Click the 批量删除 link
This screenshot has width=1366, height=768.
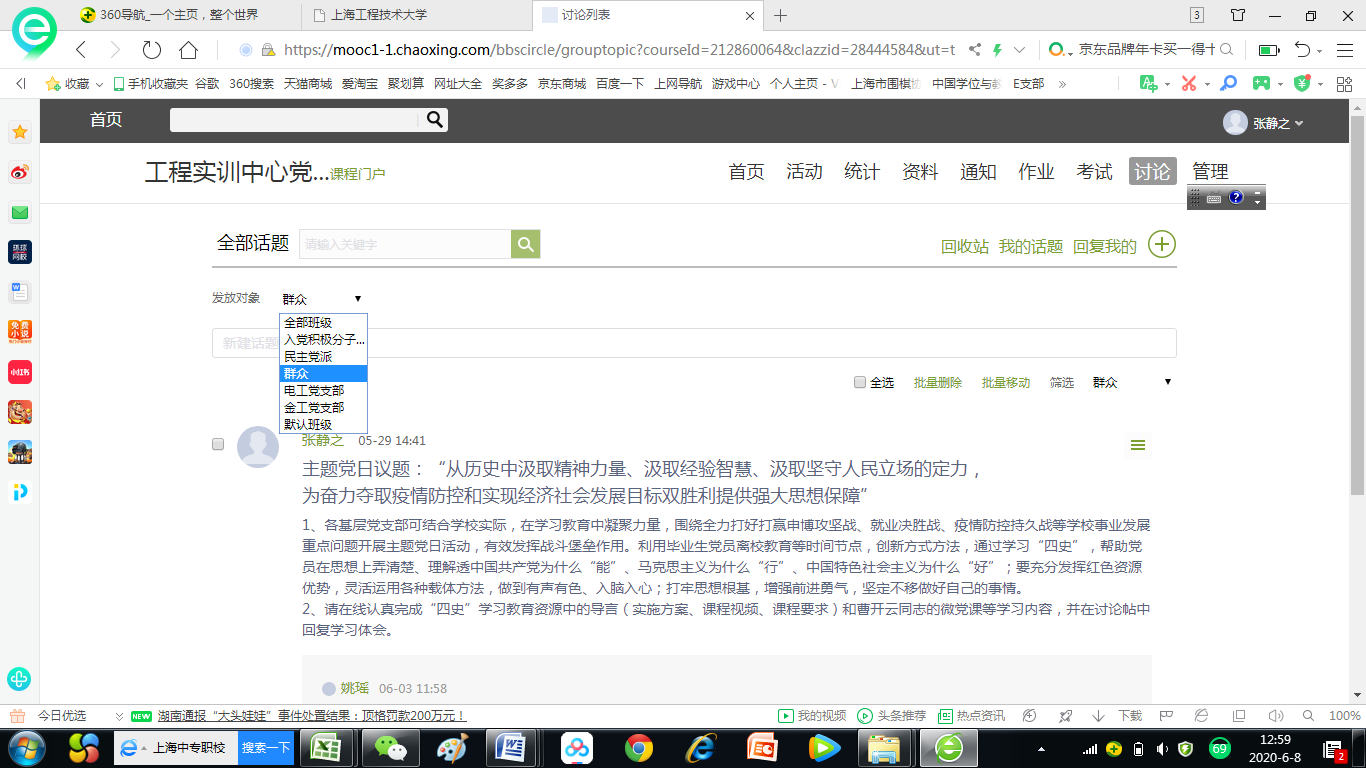tap(937, 383)
